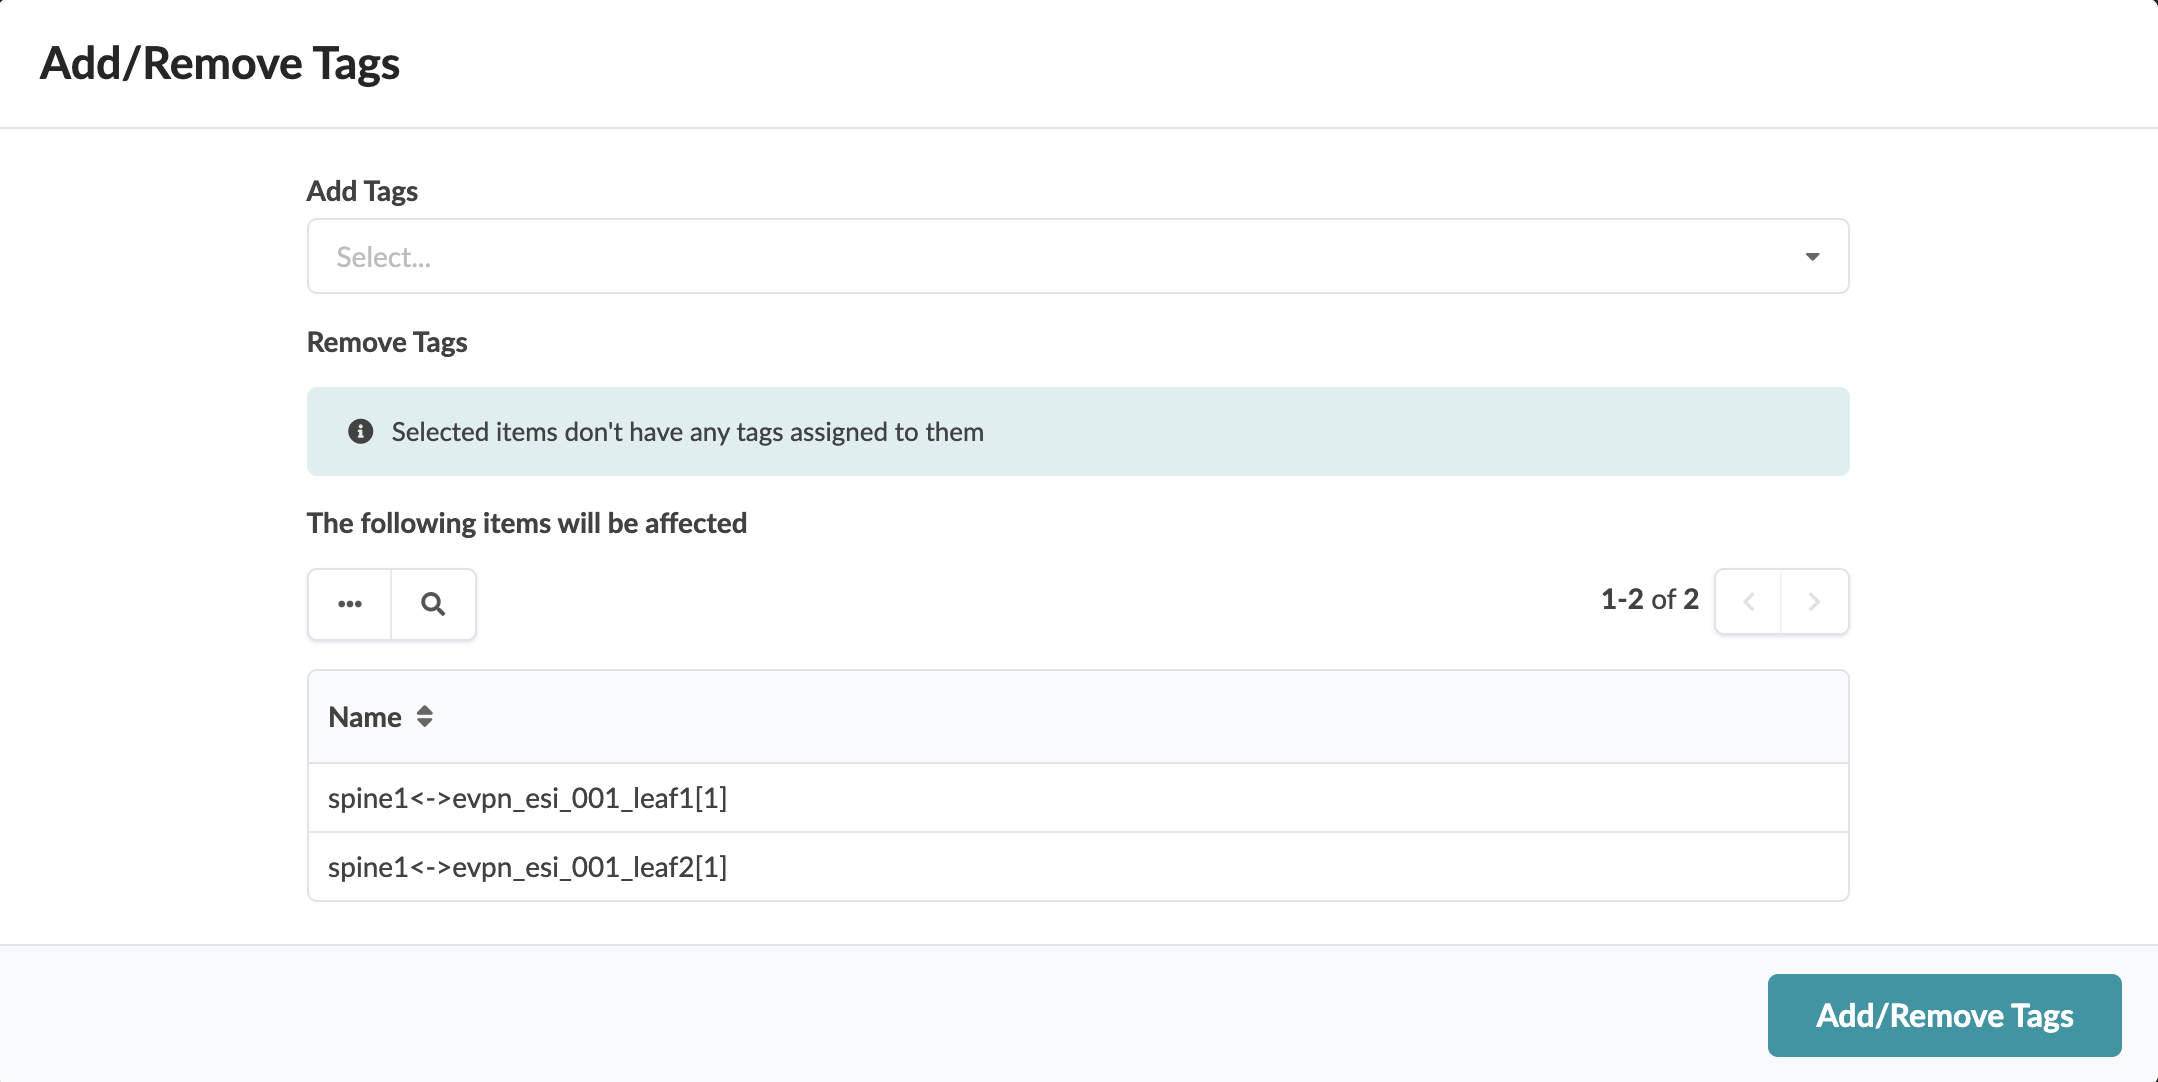Click the magnifier search icon
The height and width of the screenshot is (1082, 2158).
pyautogui.click(x=433, y=604)
